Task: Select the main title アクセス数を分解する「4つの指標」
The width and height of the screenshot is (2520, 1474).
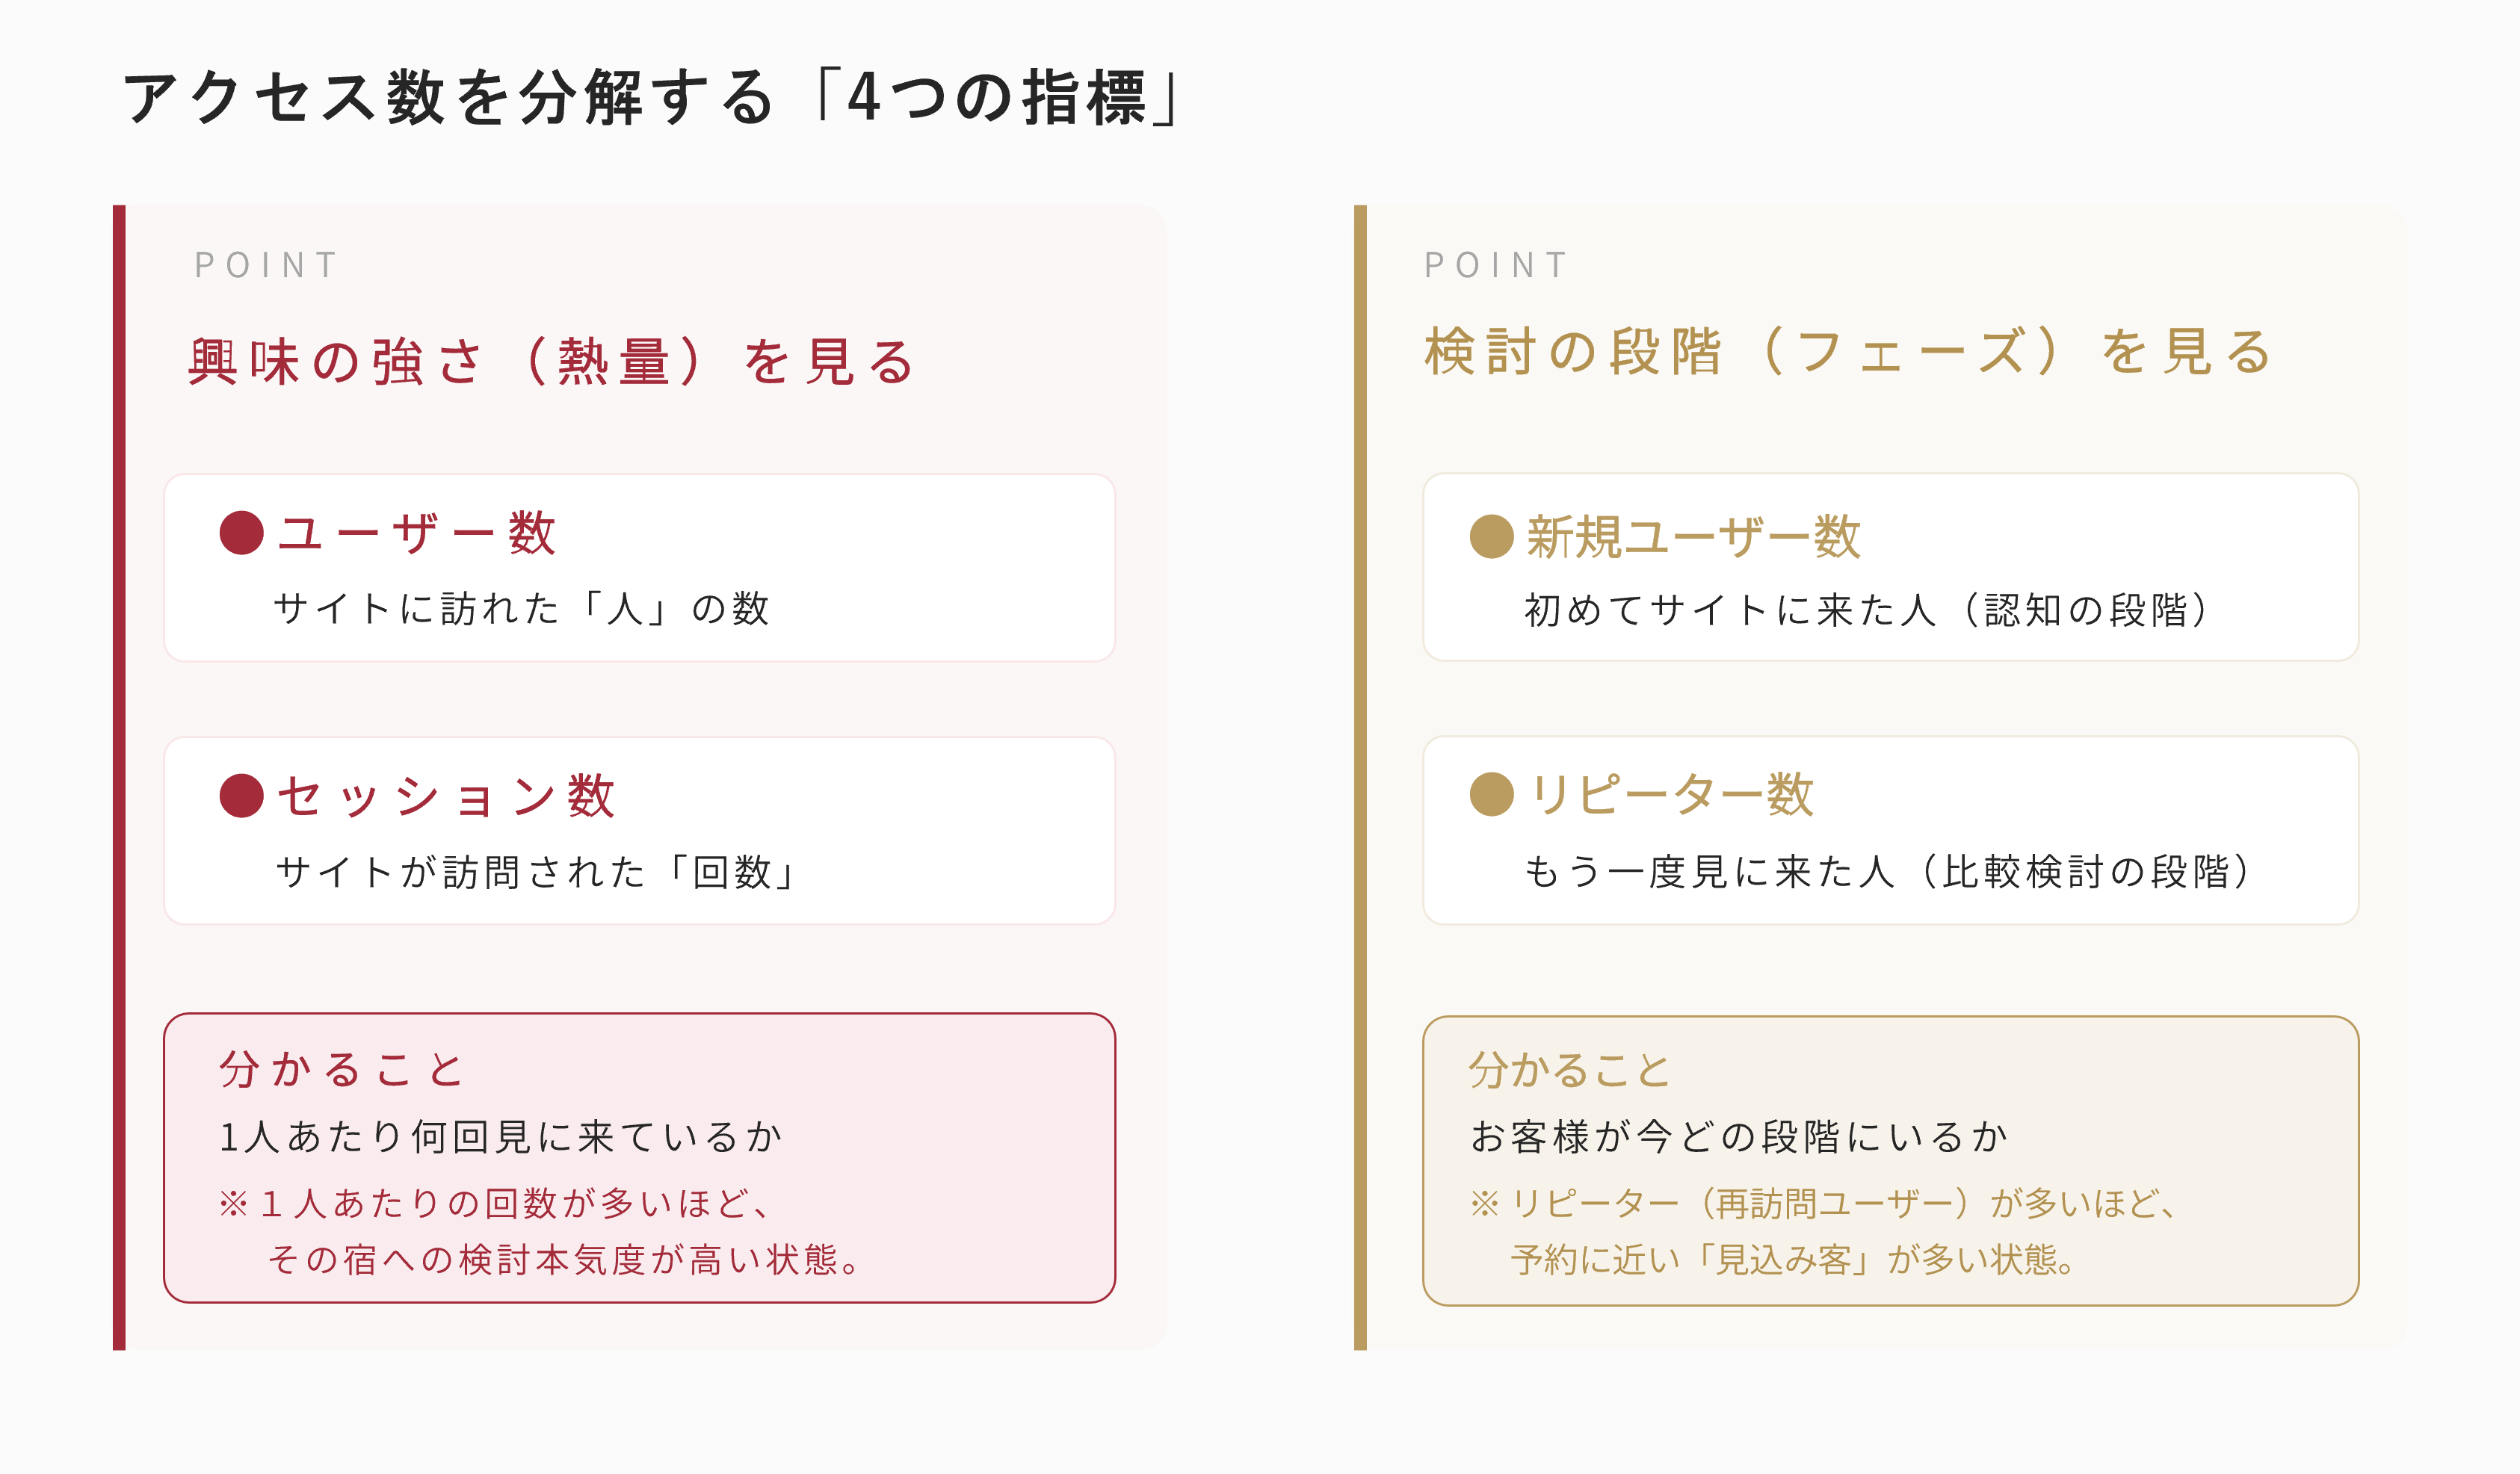Action: (x=652, y=98)
